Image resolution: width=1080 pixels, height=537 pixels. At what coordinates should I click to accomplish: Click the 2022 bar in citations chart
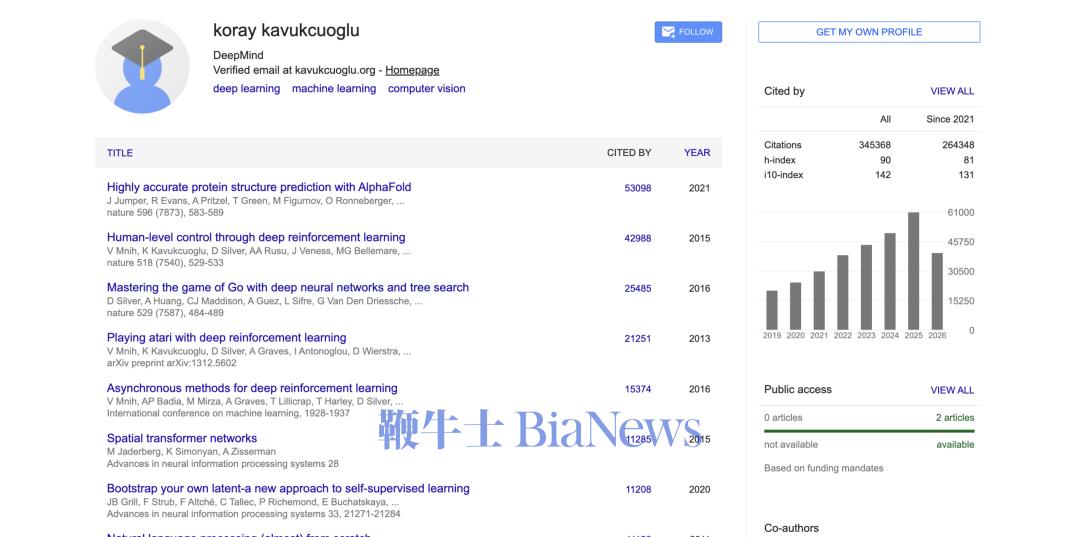tap(842, 293)
